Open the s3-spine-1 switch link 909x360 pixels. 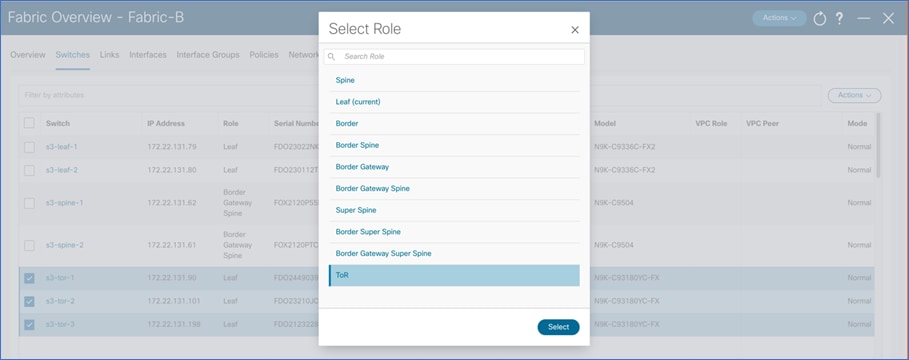pos(64,203)
